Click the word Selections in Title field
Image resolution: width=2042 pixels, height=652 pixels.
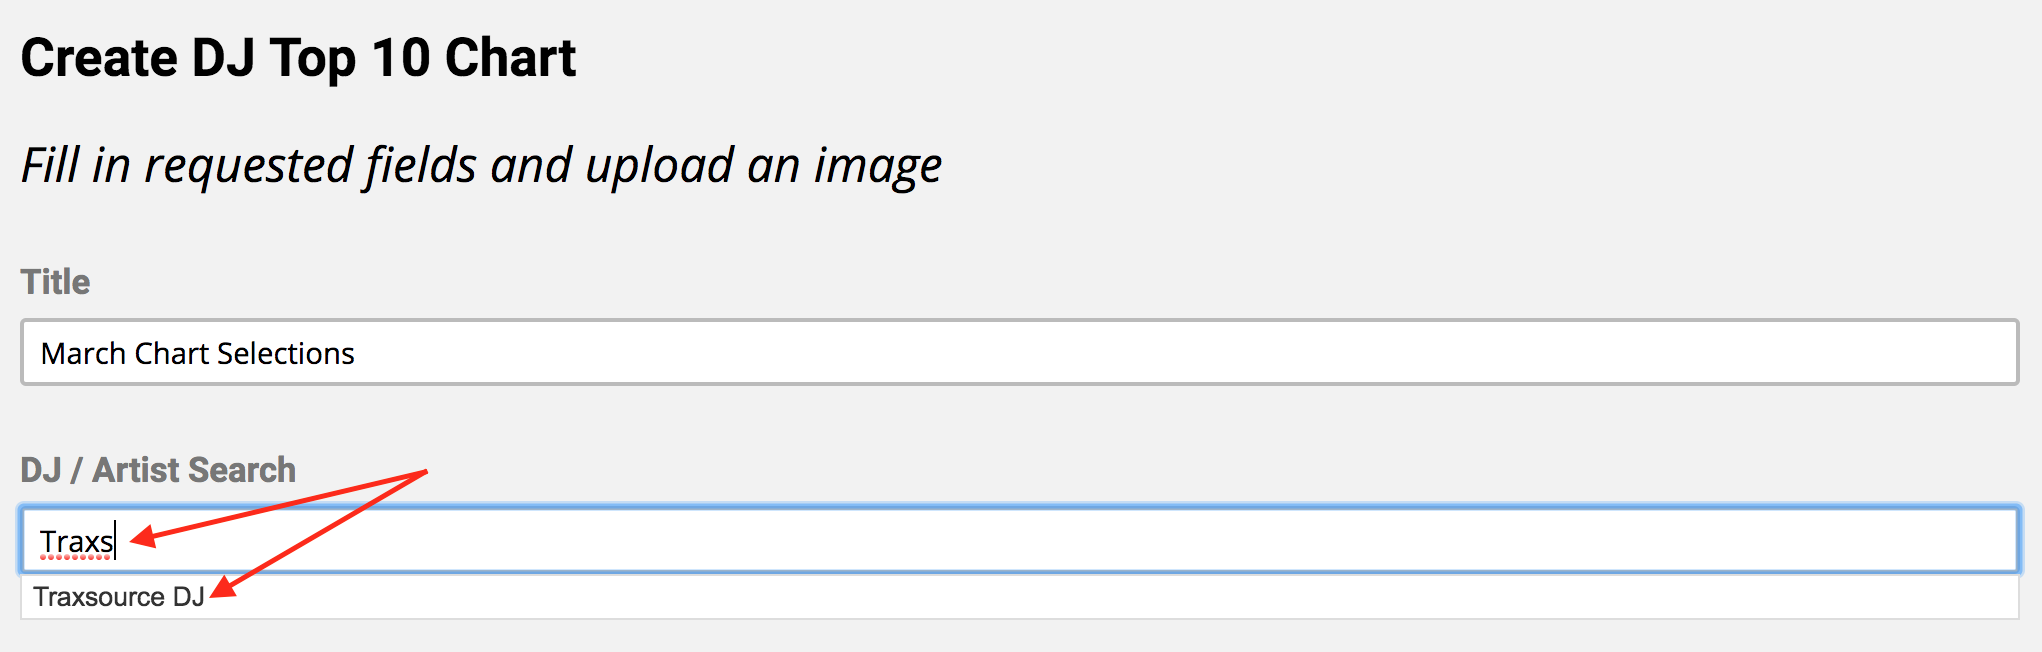tap(285, 354)
